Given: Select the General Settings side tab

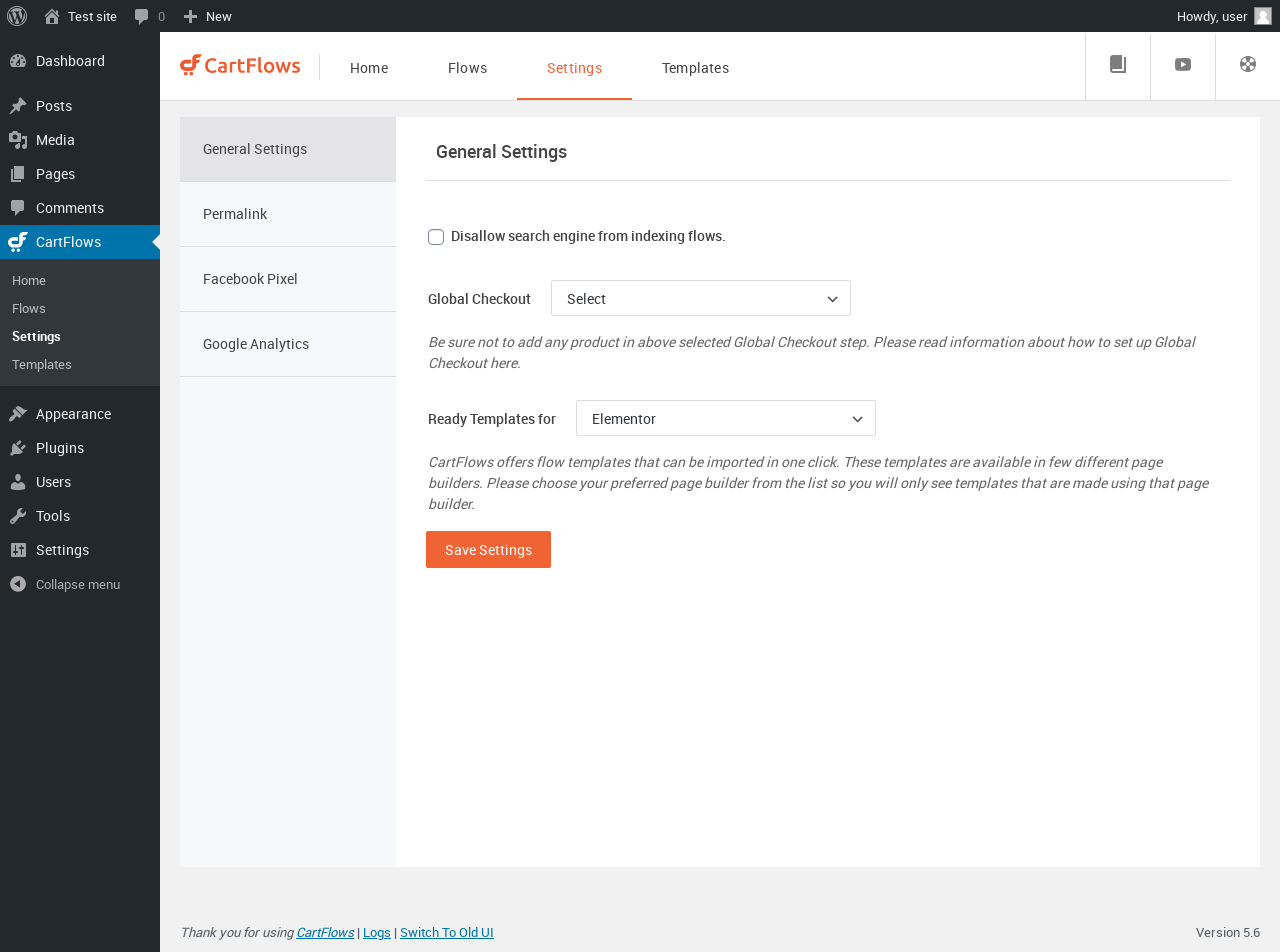Looking at the screenshot, I should pos(288,149).
